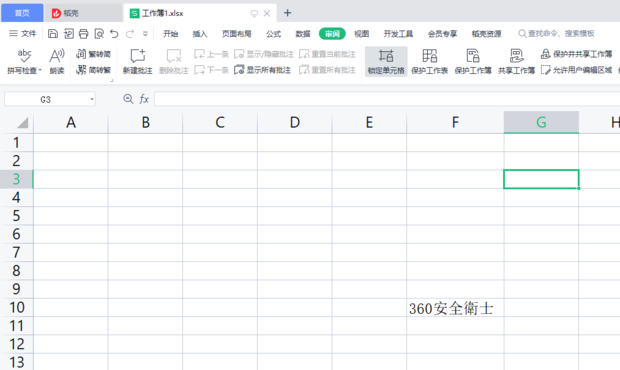Click 保护工作簿 protect workbook icon

click(x=473, y=61)
